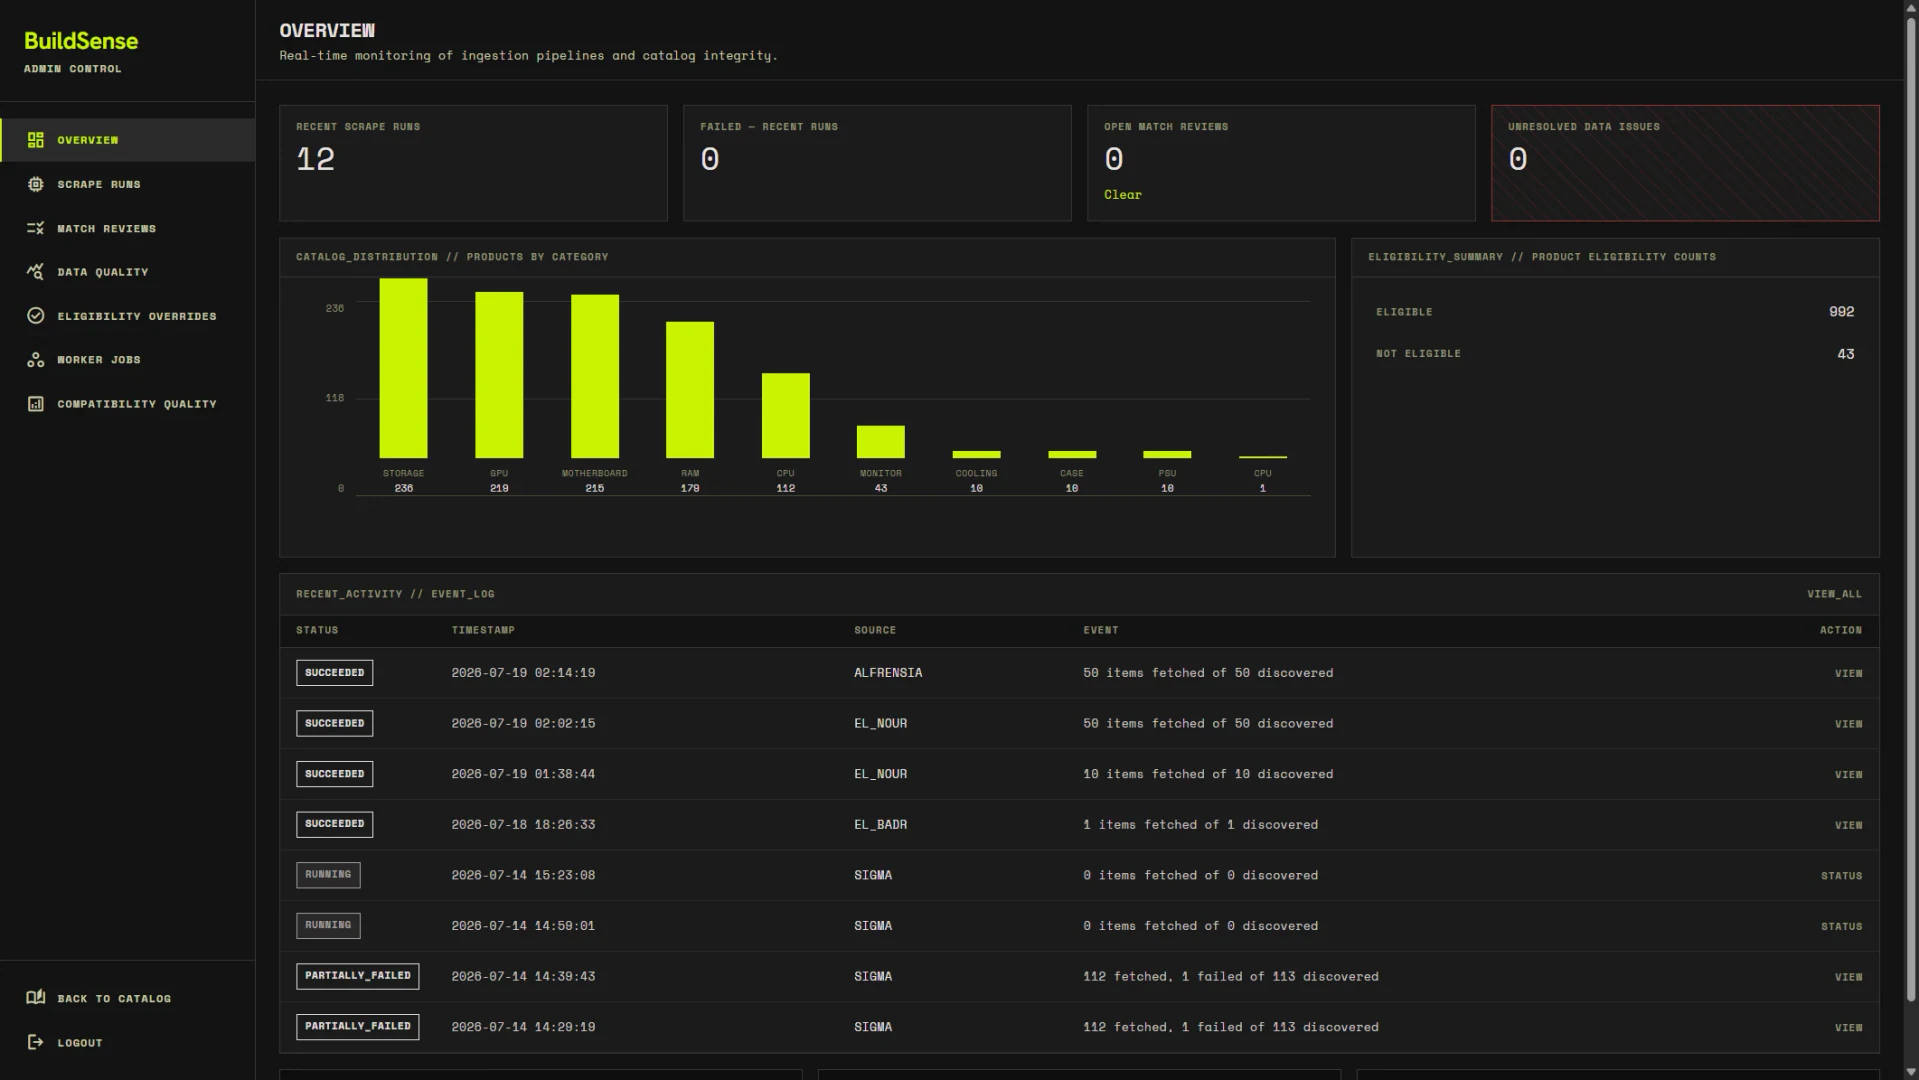Click the Overview dashboard icon in sidebar
The height and width of the screenshot is (1080, 1919).
click(36, 140)
